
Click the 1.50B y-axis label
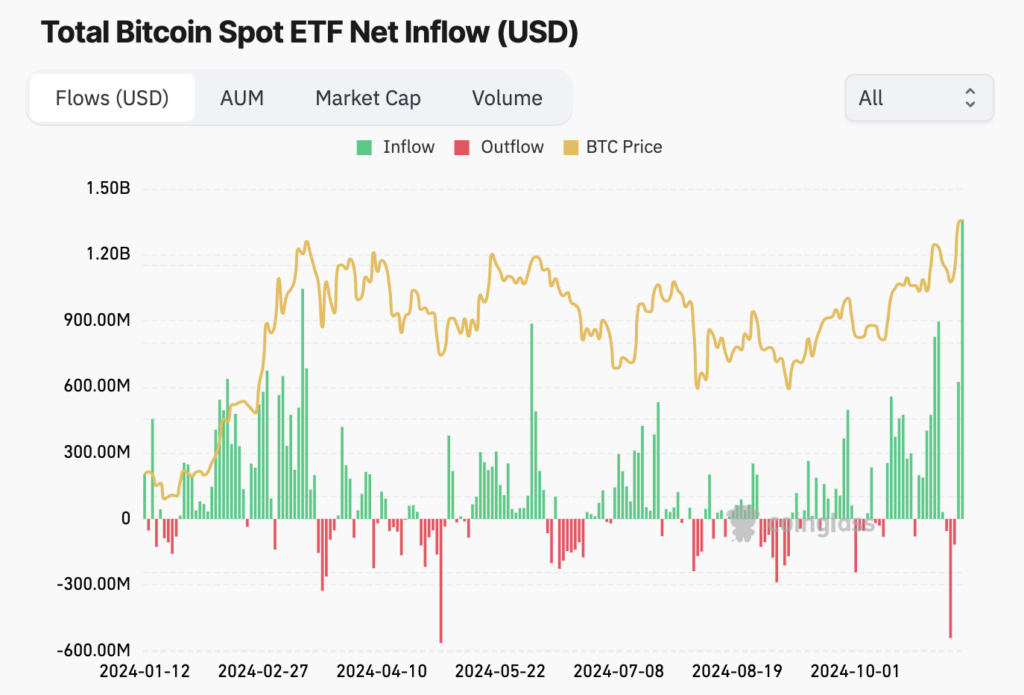click(x=108, y=188)
